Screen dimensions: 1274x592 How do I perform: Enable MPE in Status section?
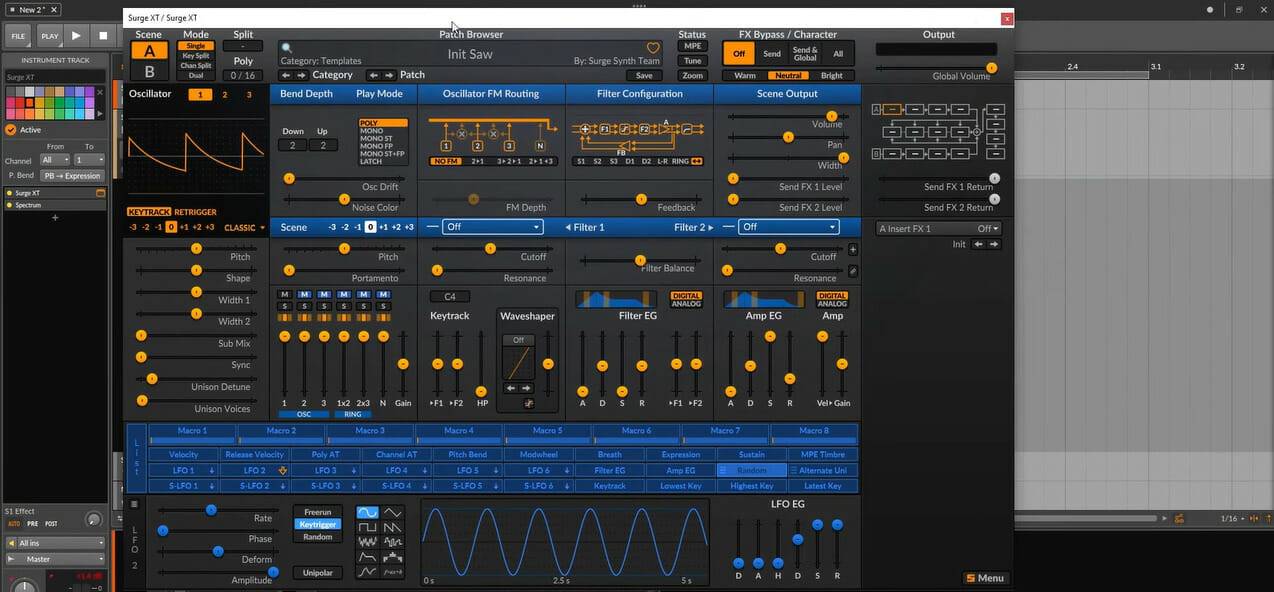pyautogui.click(x=692, y=47)
